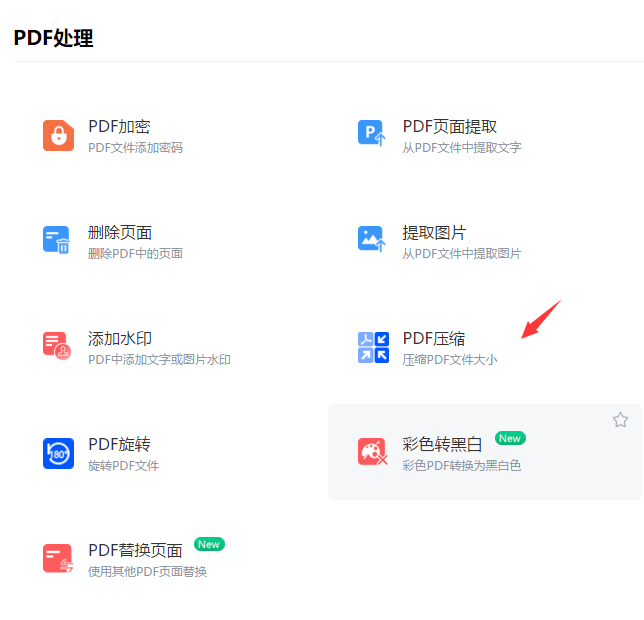This screenshot has height=620, width=644.
Task: Click the PDF旋转 180° icon
Action: click(x=58, y=453)
